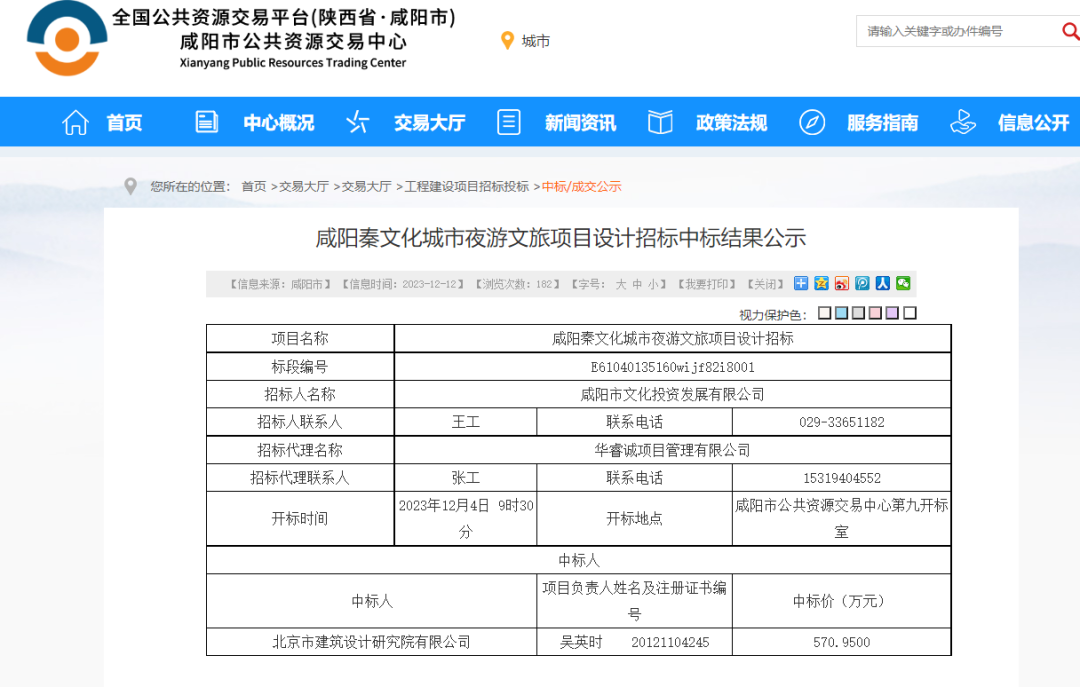Click cell 华睿诚项目管理有限公司
Screen dimensions: 1080x687
pyautogui.click(x=672, y=451)
